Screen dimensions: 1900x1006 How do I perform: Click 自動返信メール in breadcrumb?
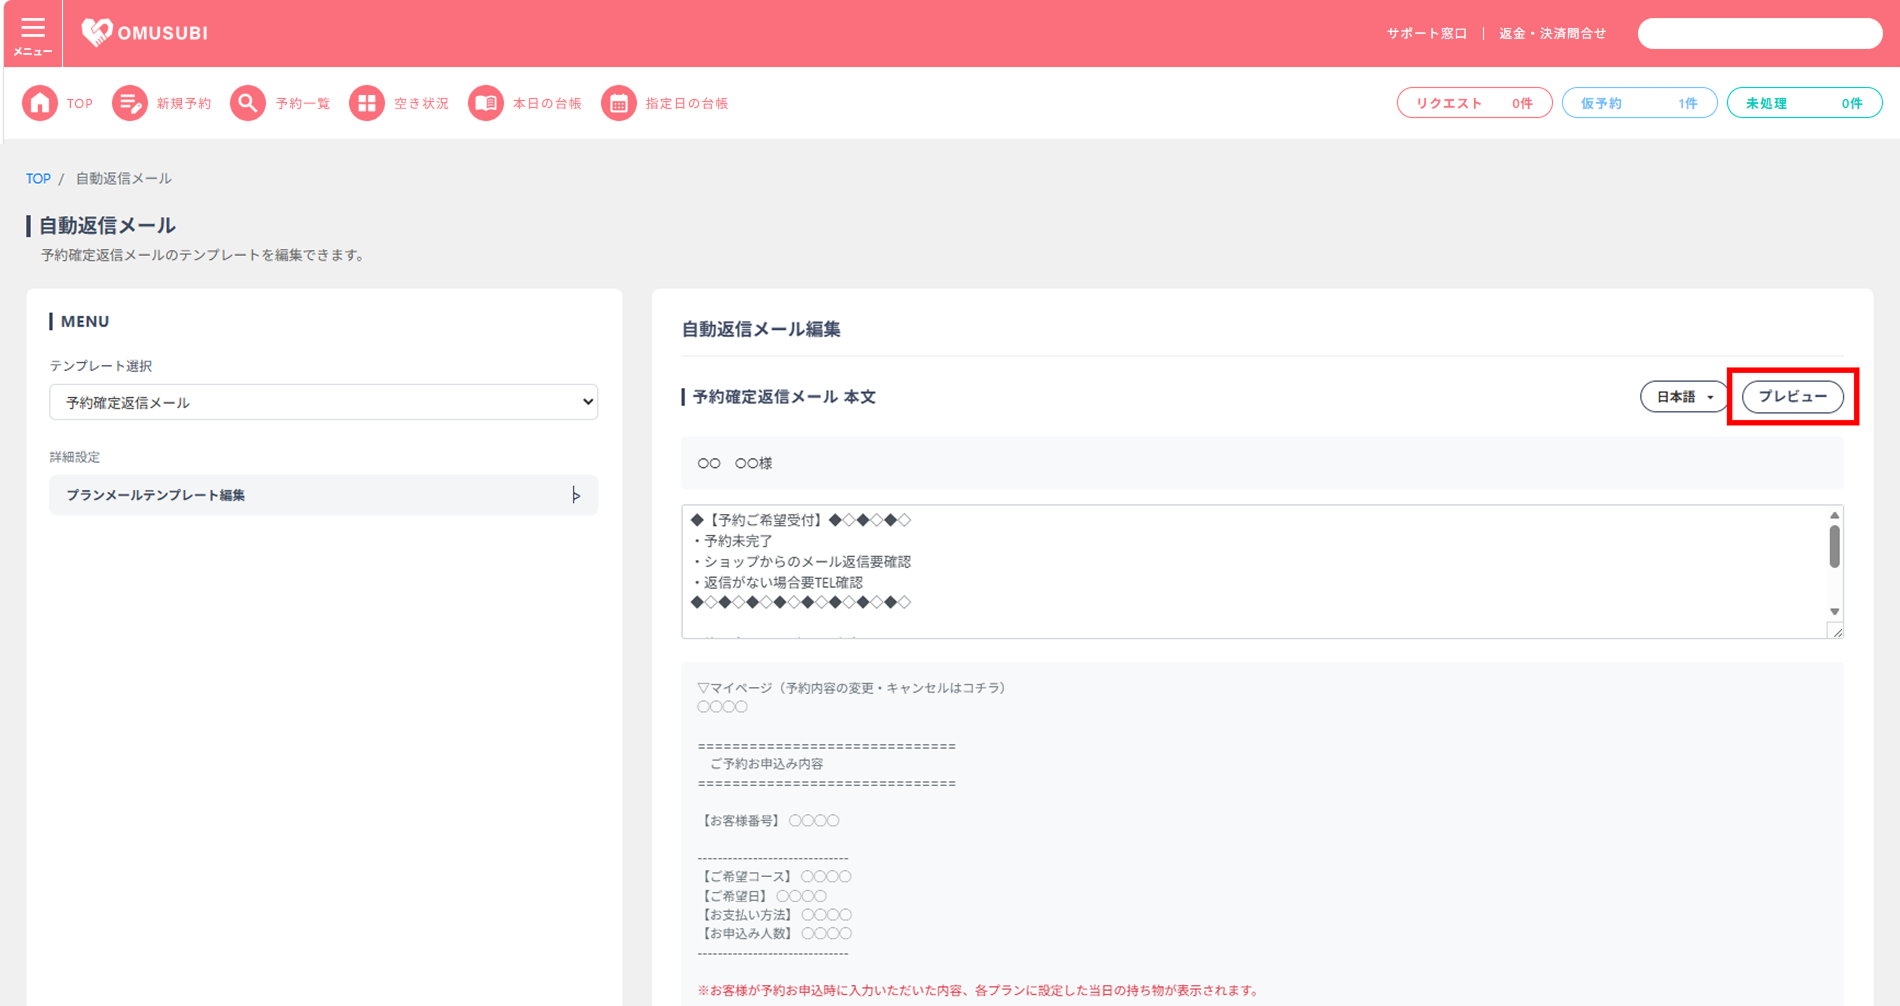click(x=124, y=179)
